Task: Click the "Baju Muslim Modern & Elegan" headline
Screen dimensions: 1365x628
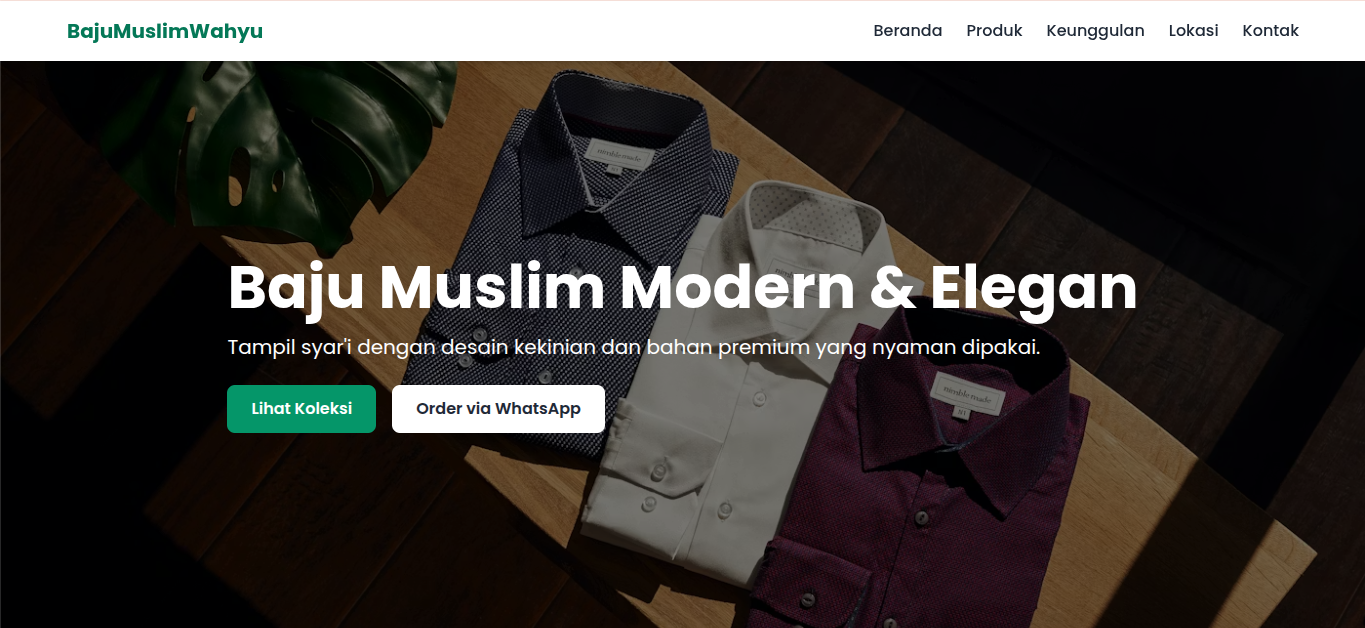Action: (x=682, y=288)
